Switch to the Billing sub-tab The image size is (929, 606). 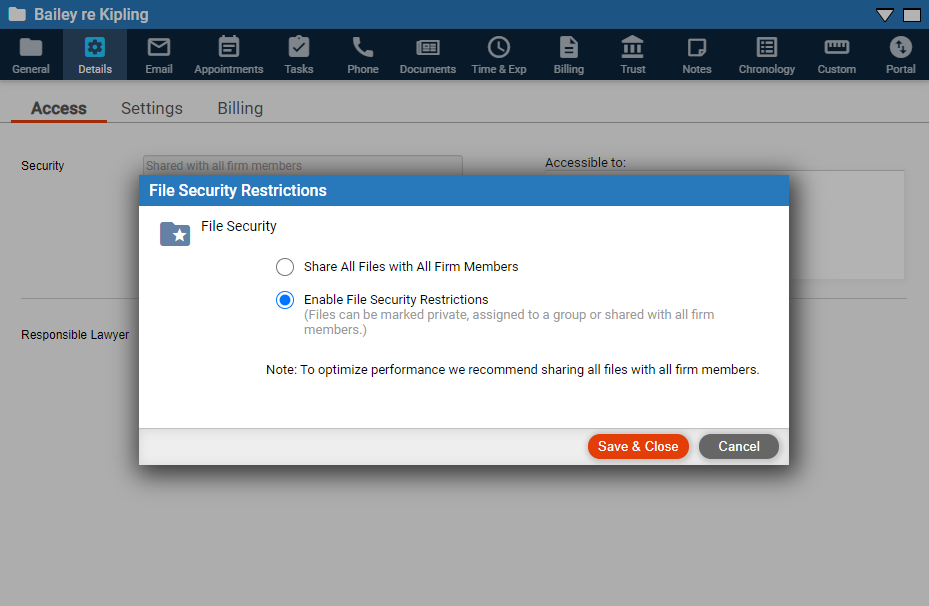240,108
